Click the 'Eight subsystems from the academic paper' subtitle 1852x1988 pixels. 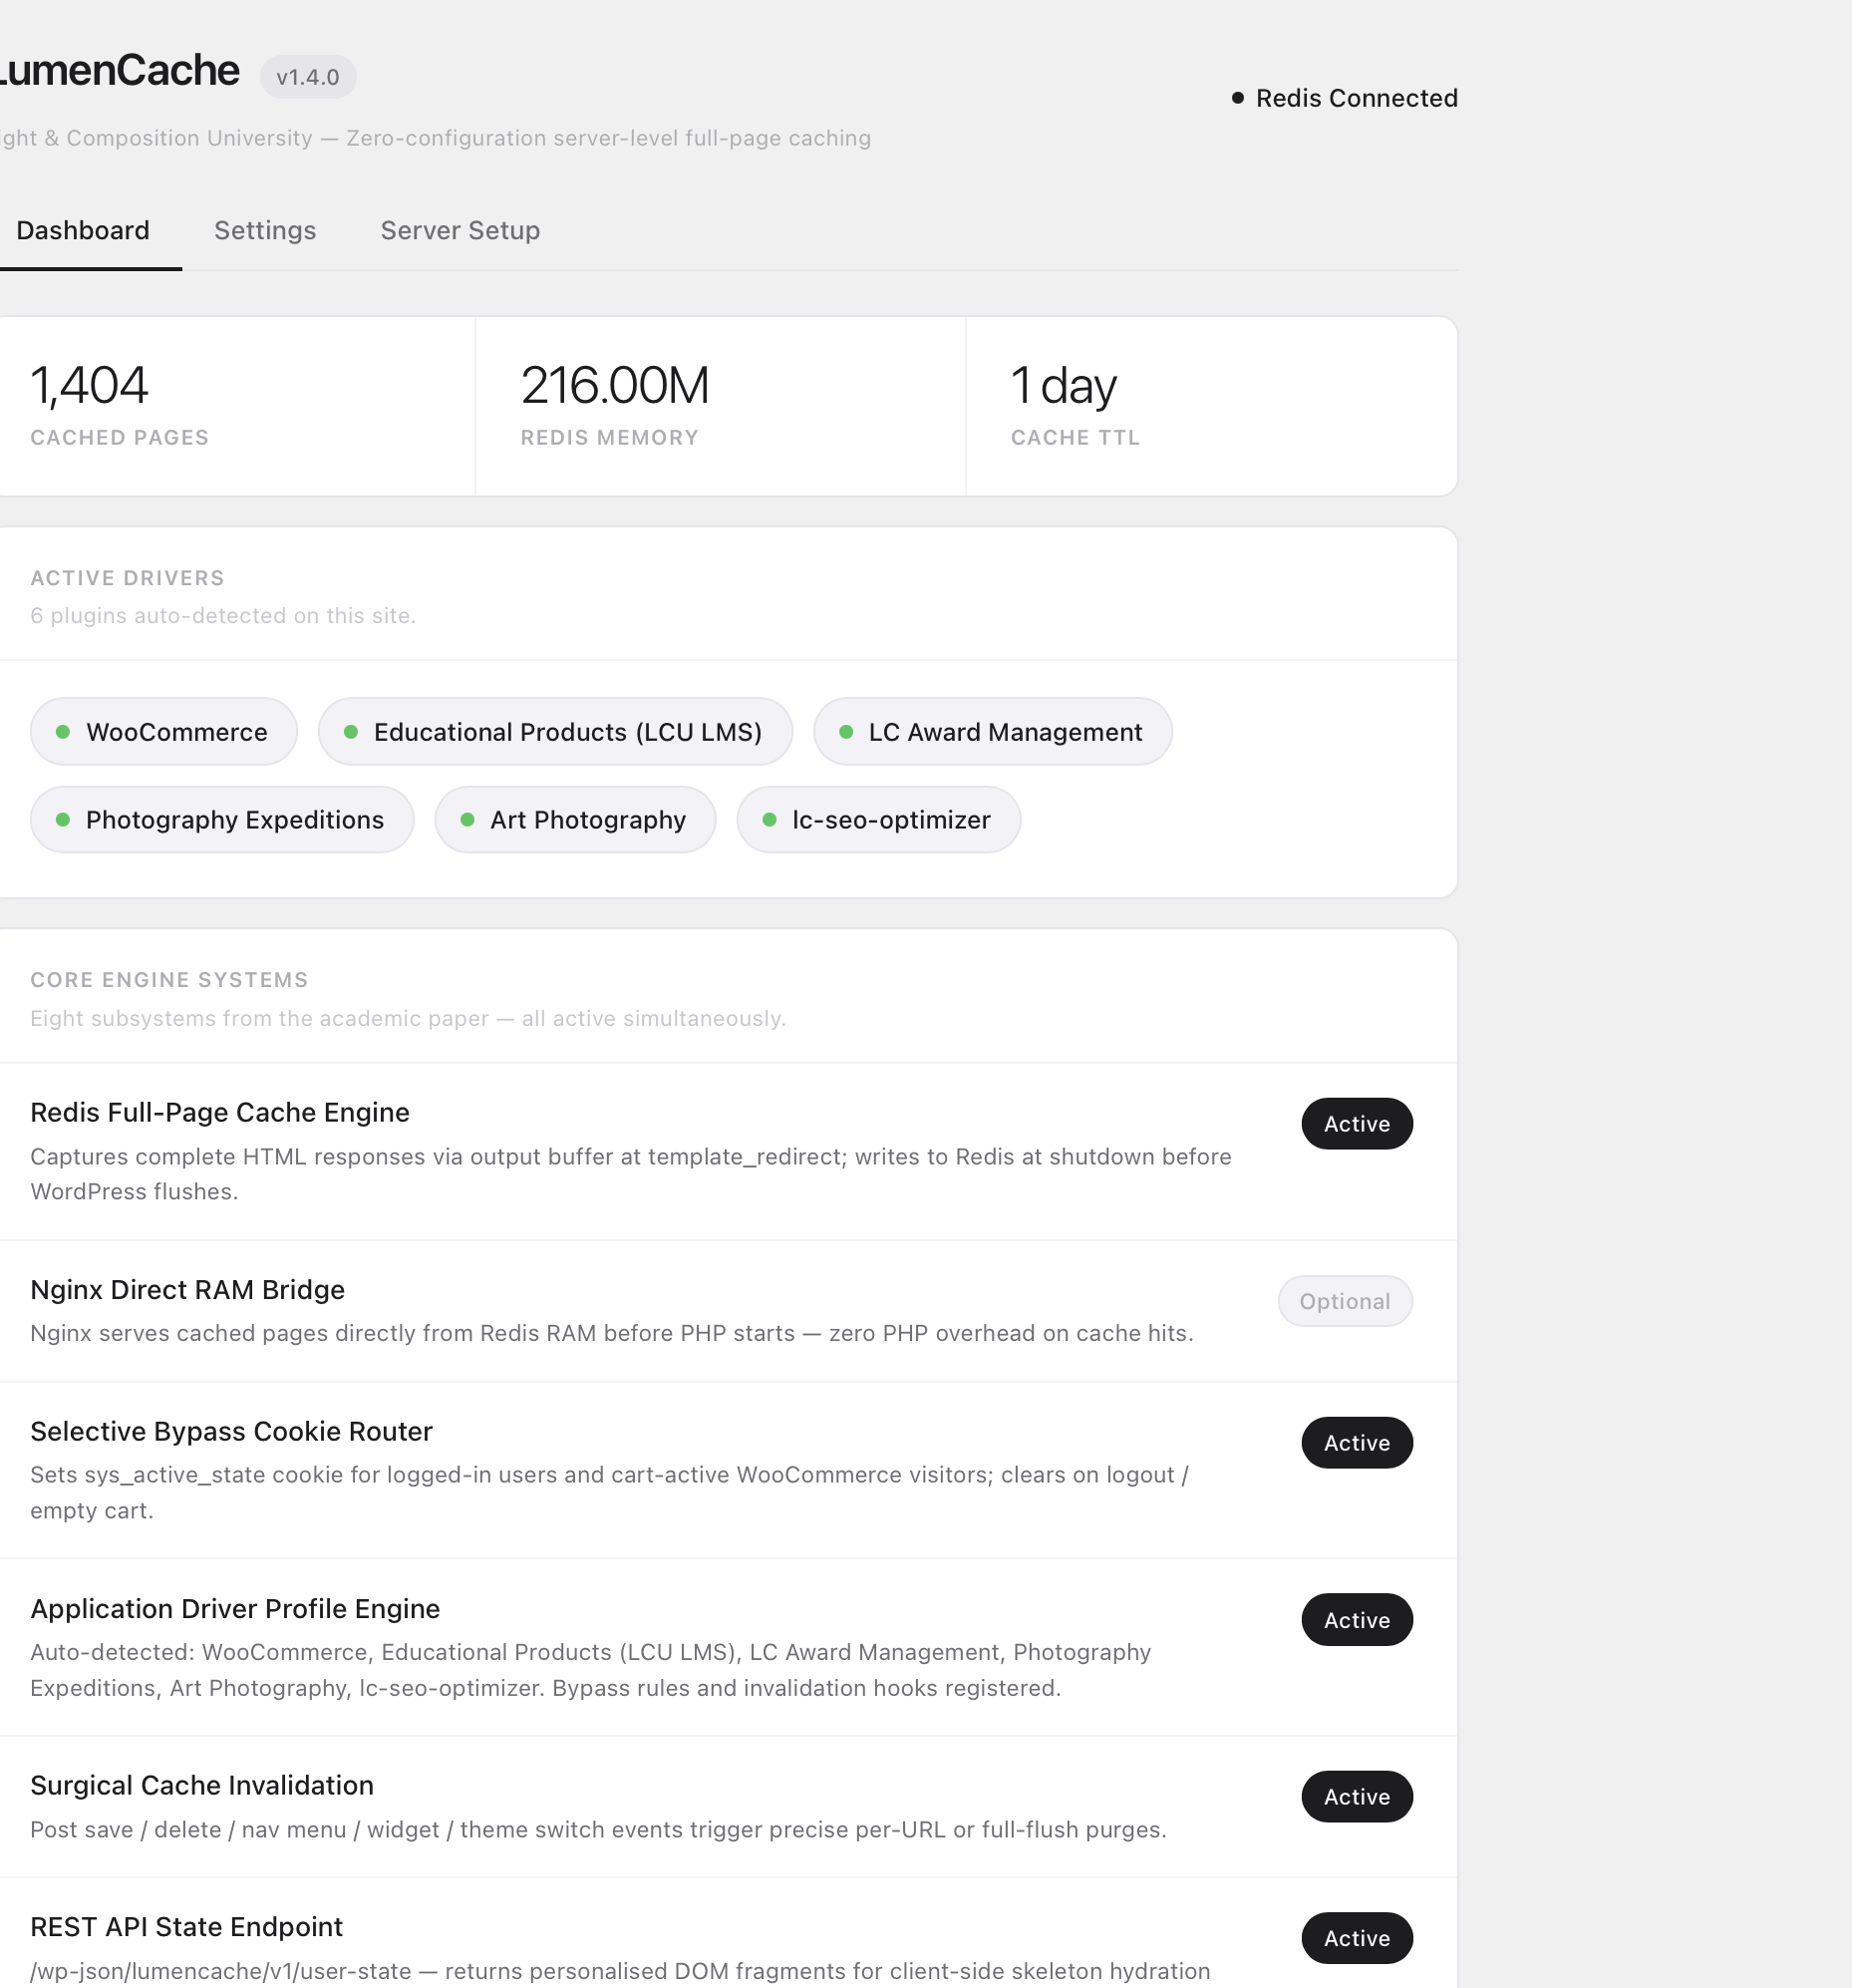408,1019
